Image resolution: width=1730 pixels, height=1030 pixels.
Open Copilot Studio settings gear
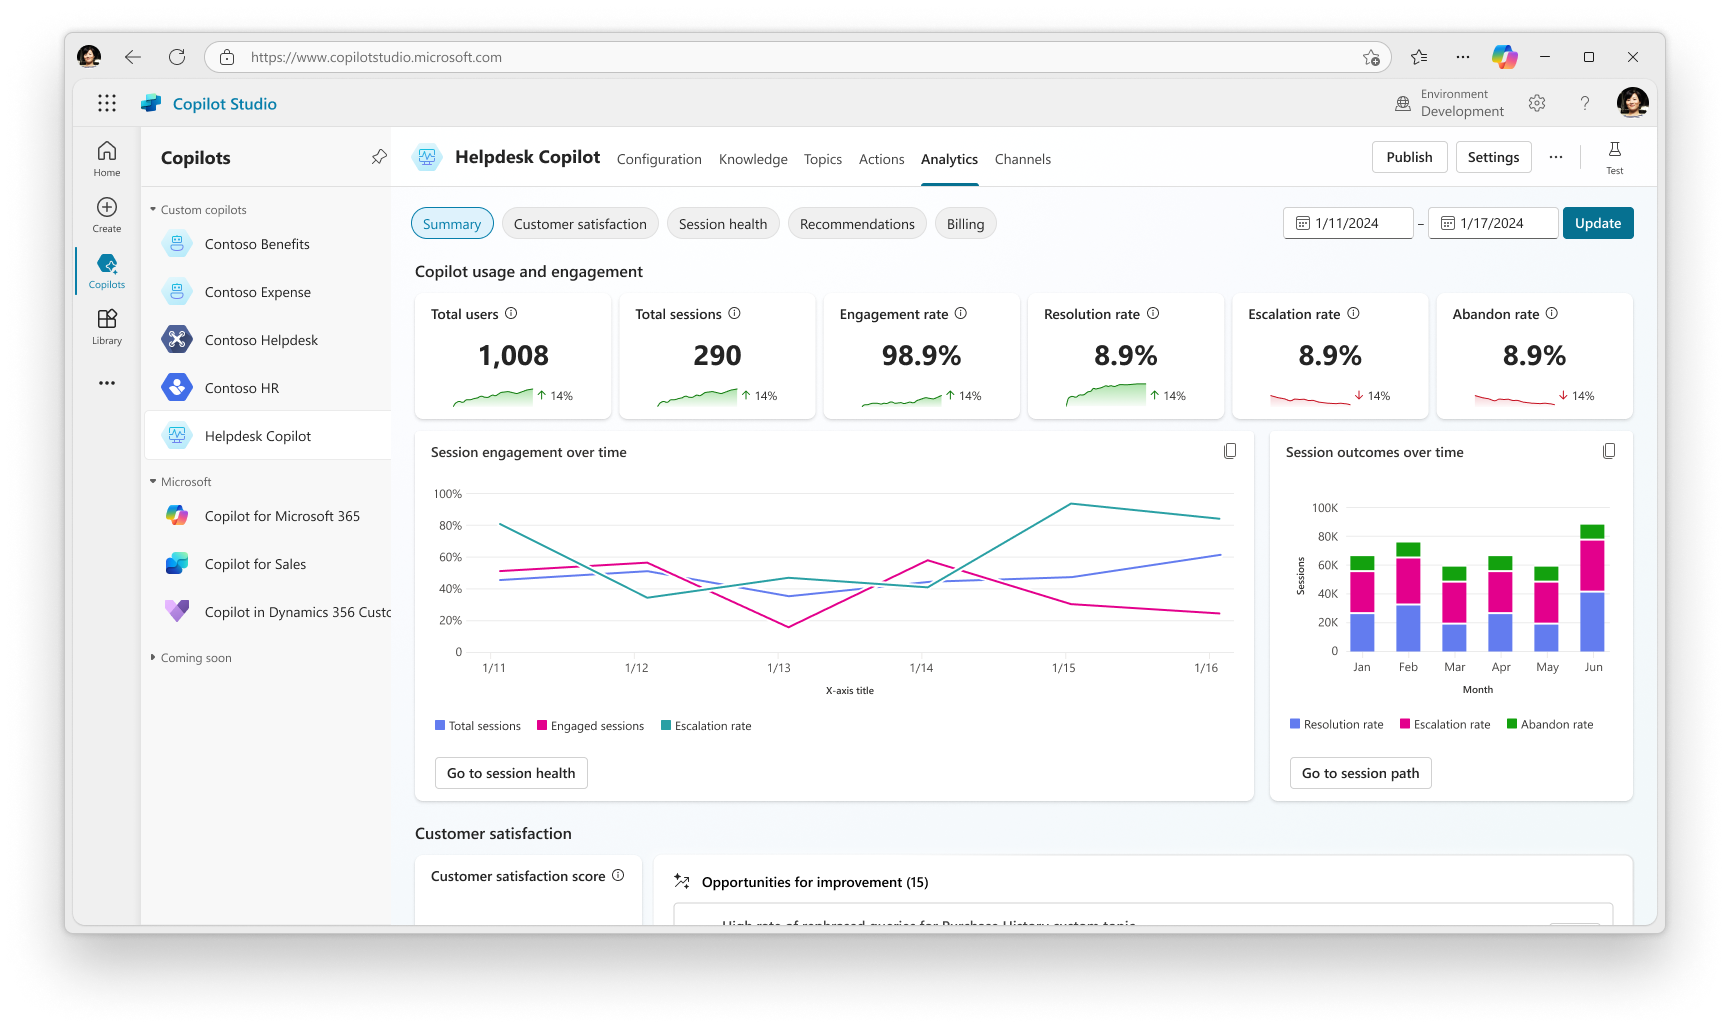pos(1537,103)
